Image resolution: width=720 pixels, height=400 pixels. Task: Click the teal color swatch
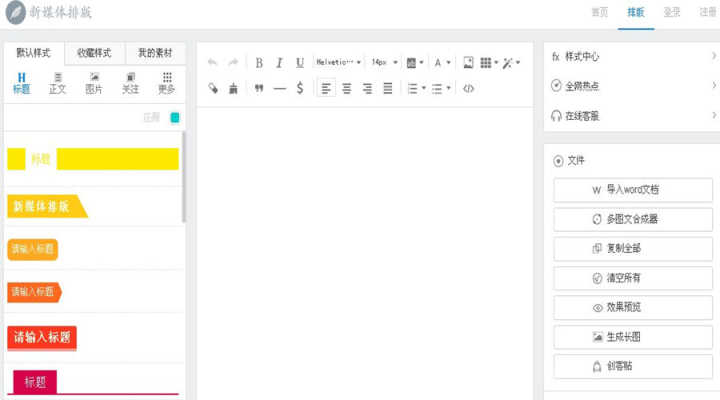point(175,118)
